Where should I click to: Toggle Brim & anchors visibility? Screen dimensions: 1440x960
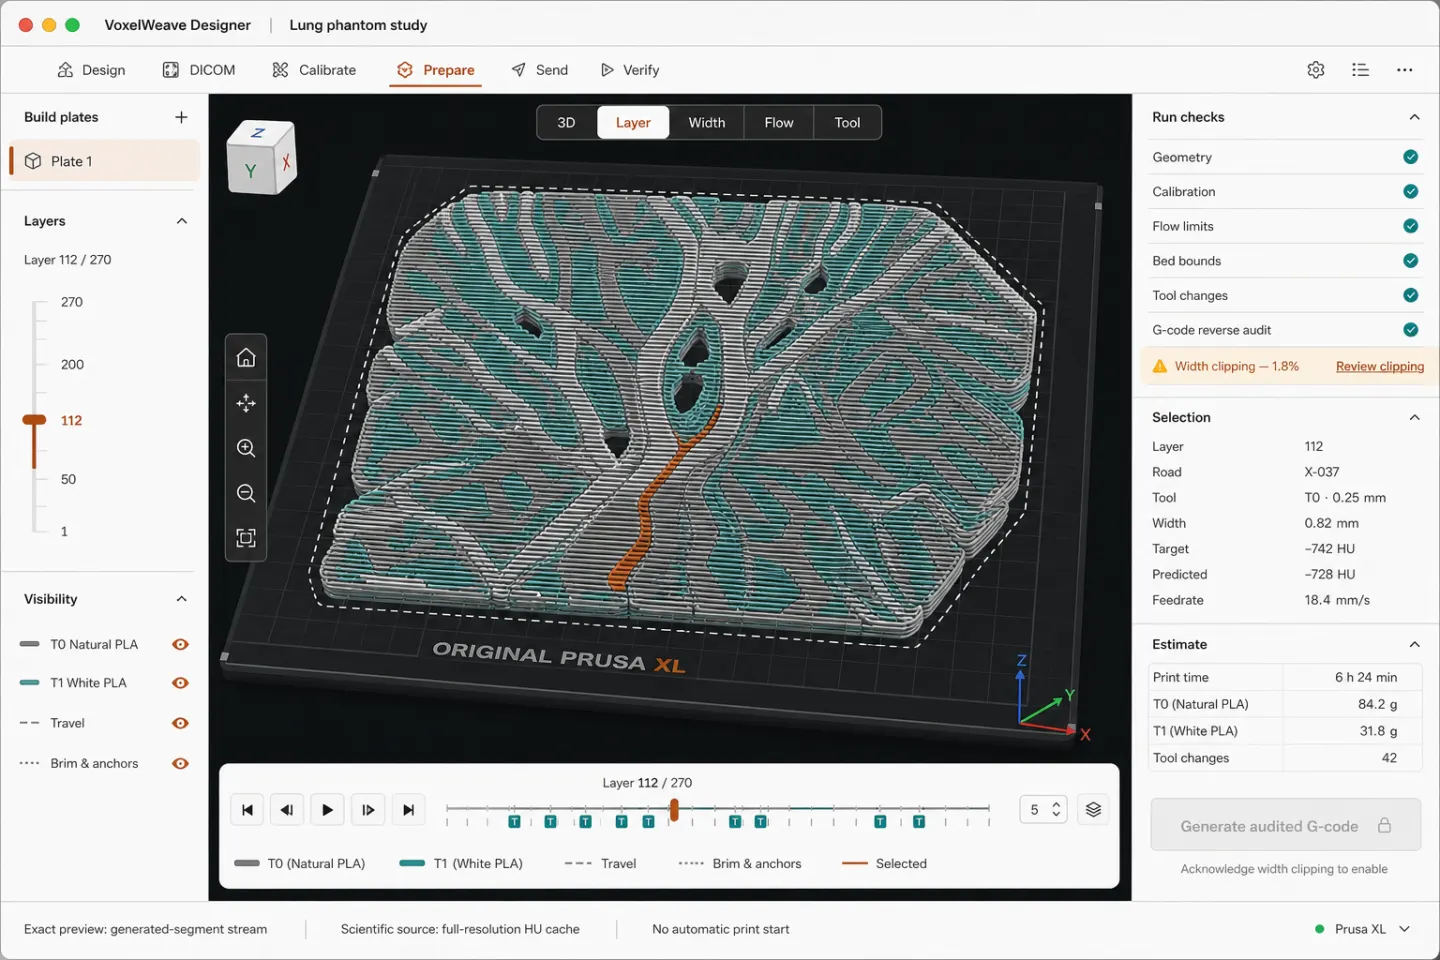tap(180, 763)
